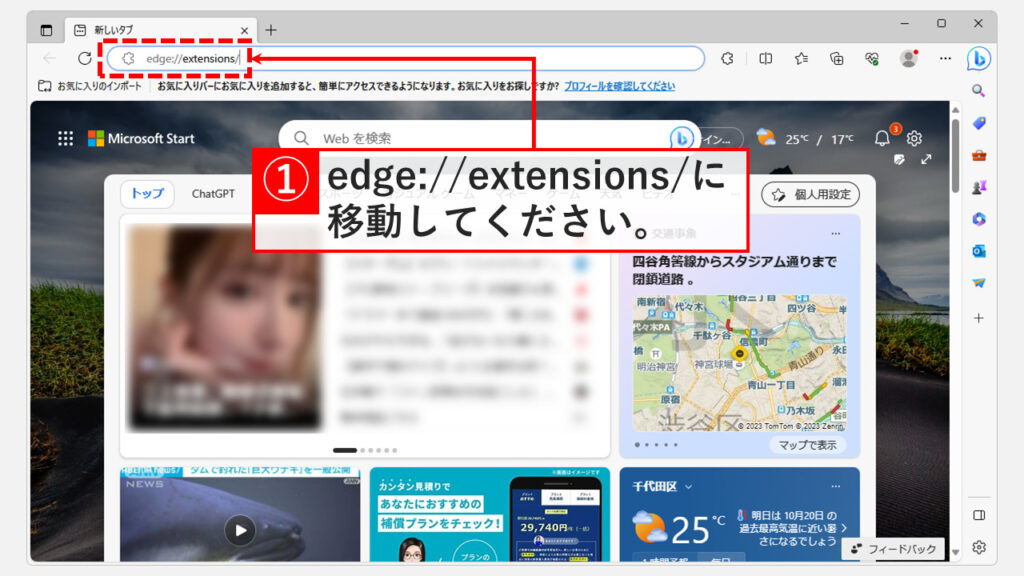Viewport: 1024px width, 576px height.
Task: Open the sidebar Drop paper-plane icon
Action: 978,283
